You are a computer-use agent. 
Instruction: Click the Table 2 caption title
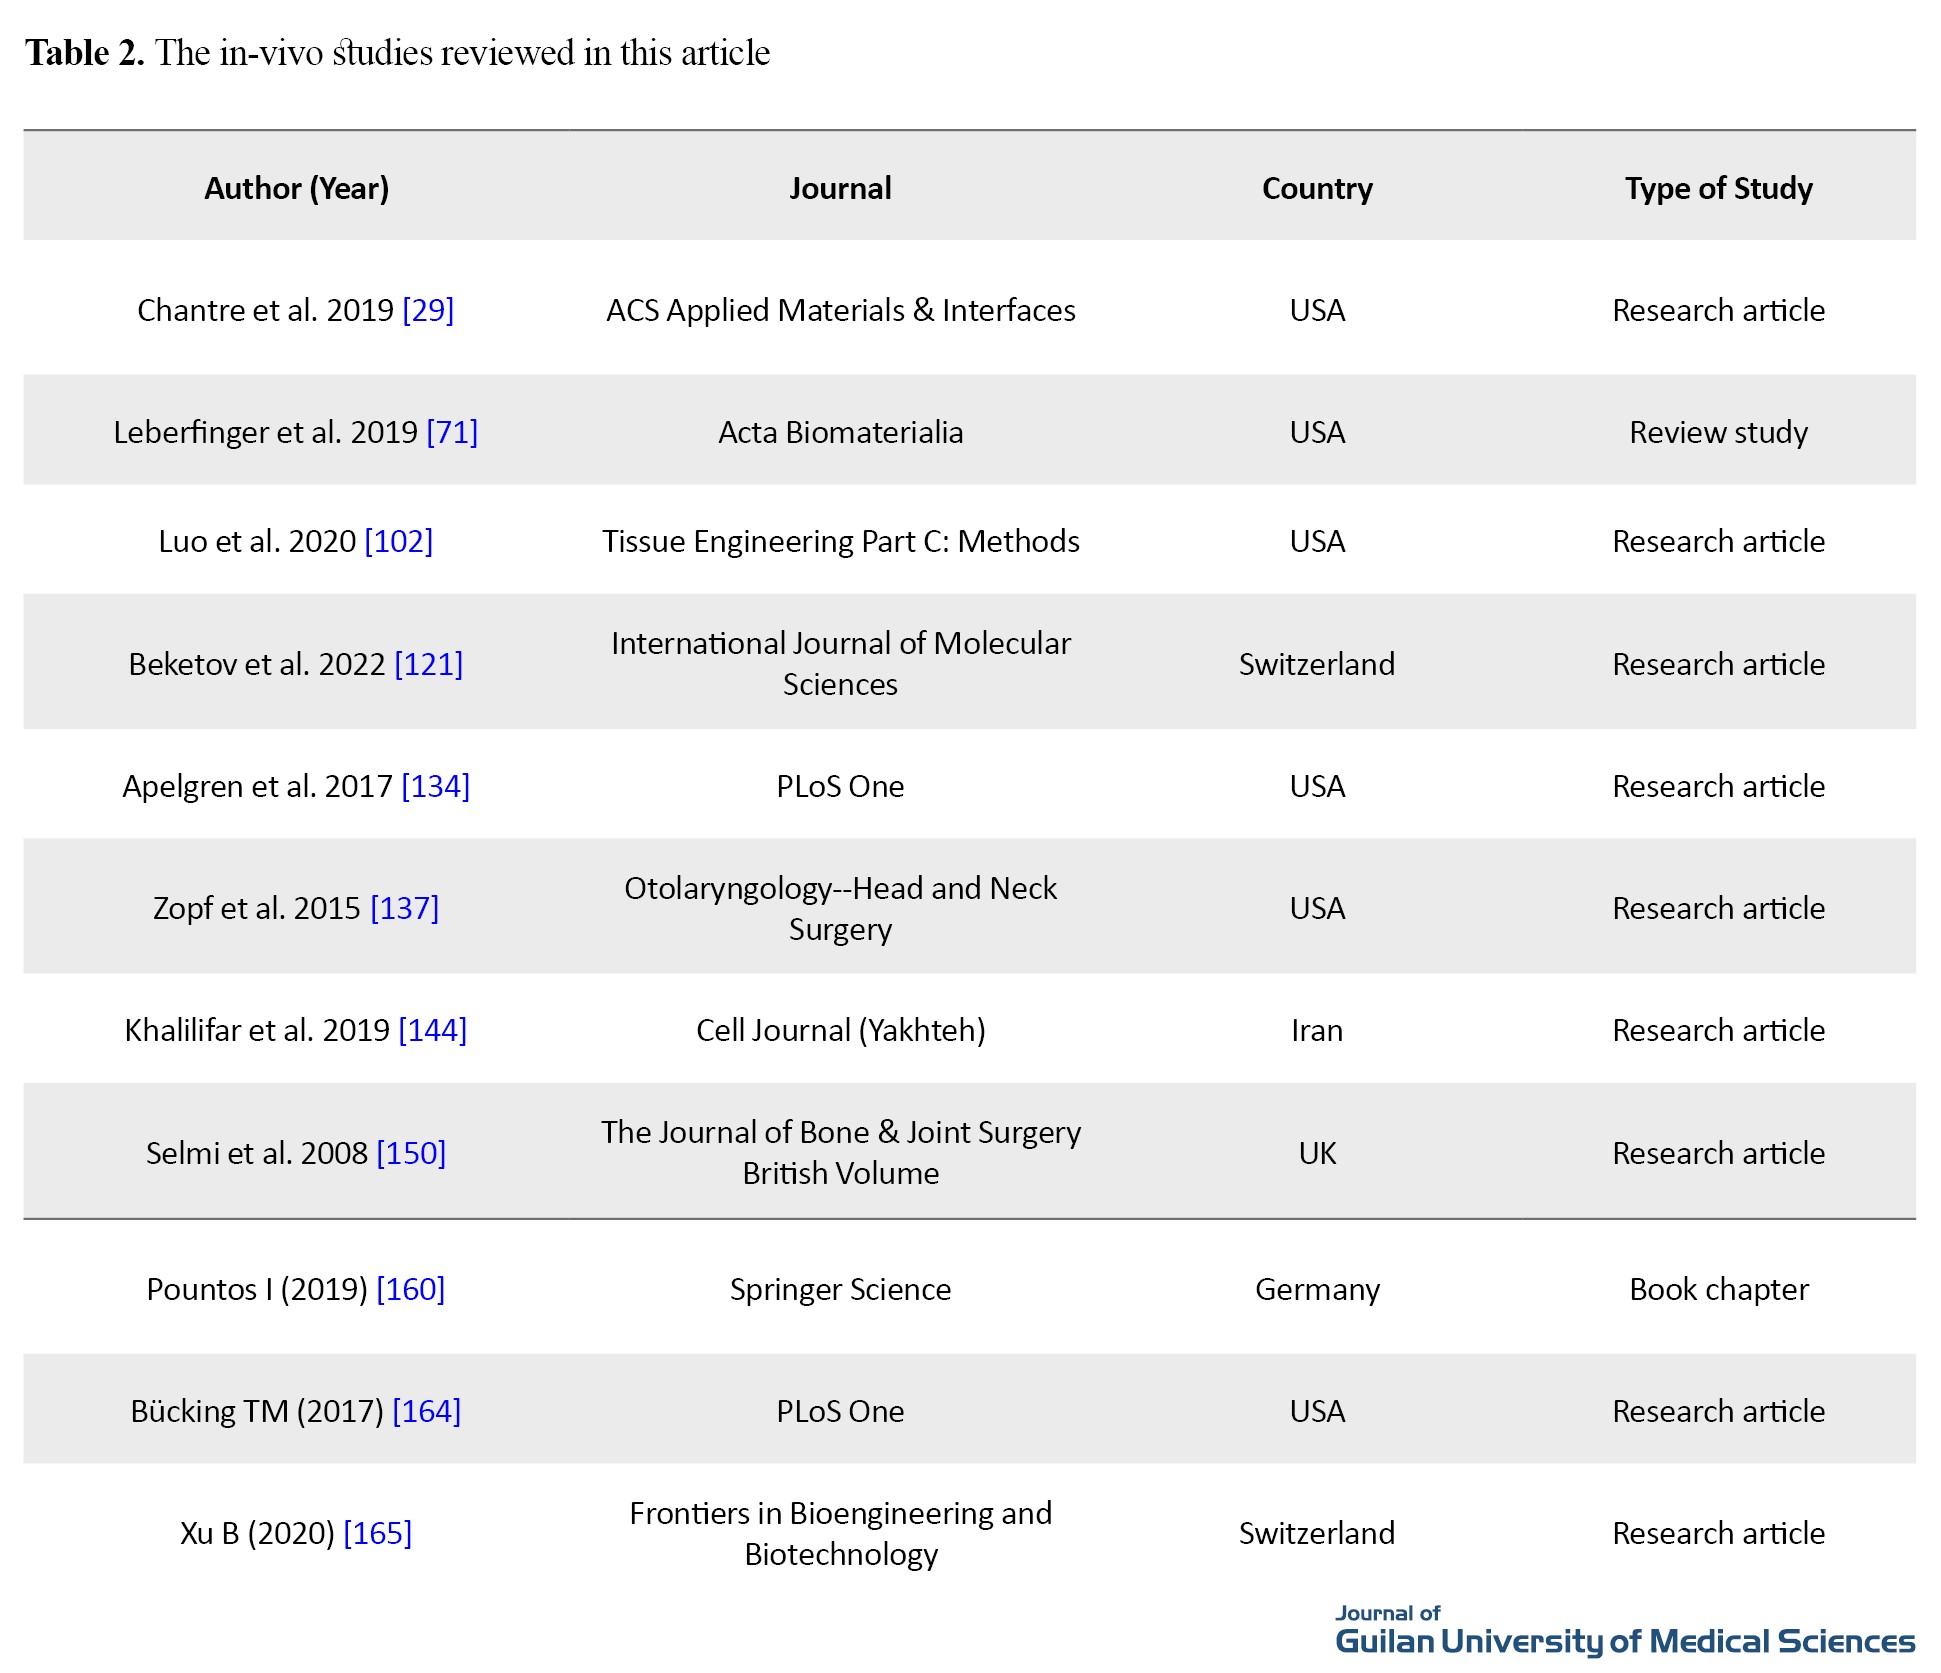click(397, 53)
